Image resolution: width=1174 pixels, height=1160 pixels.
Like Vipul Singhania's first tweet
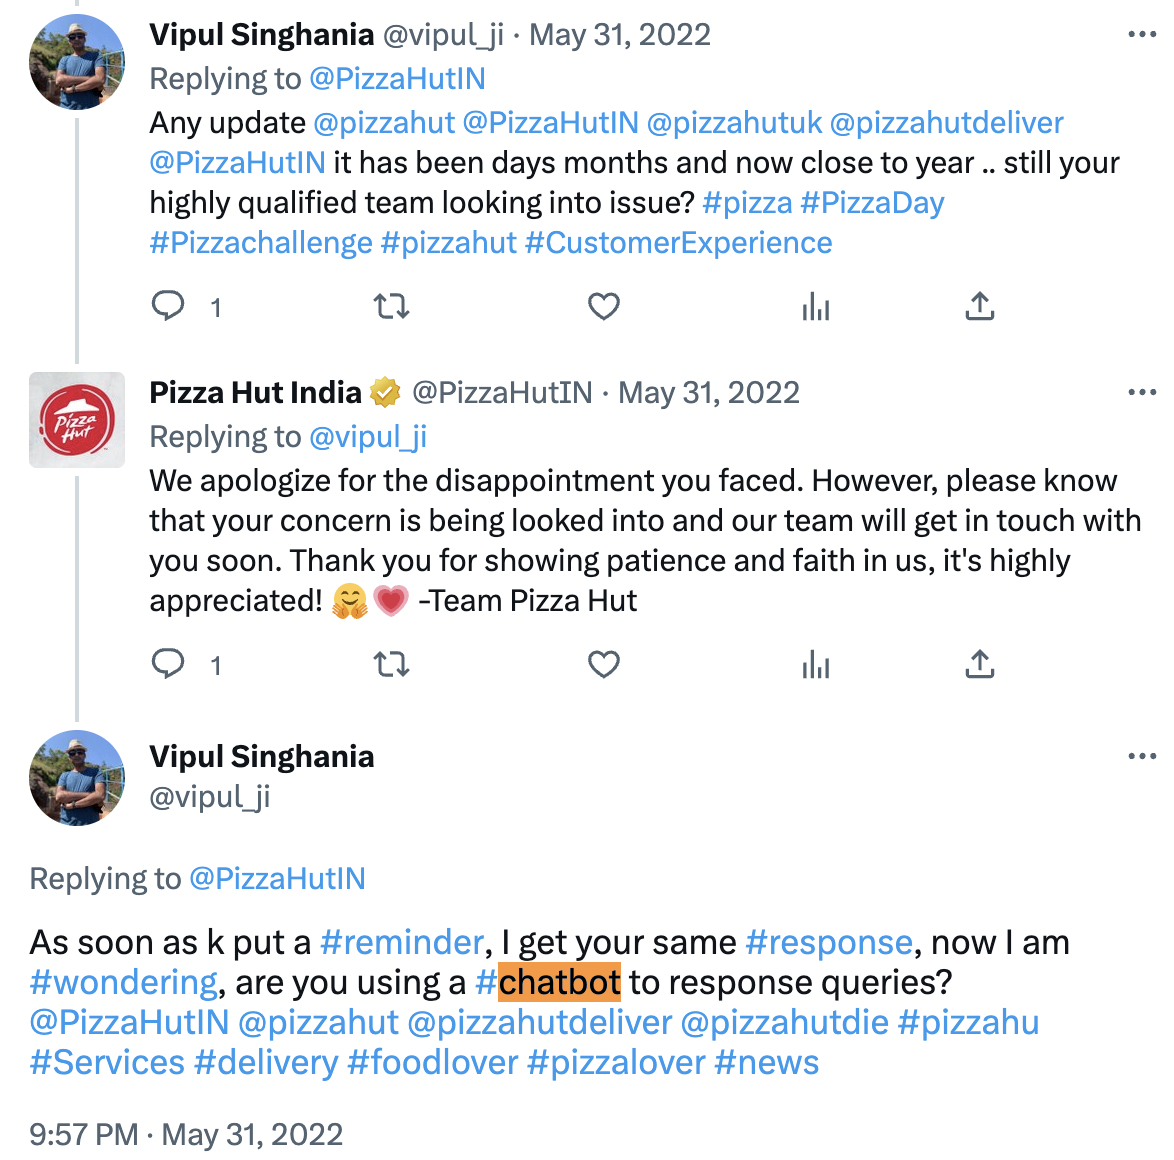pyautogui.click(x=603, y=306)
